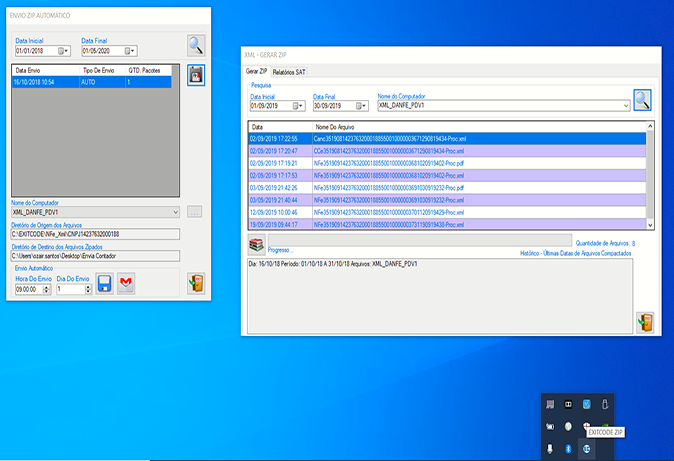Click Hora Do Envio time spinner arrows

coord(46,289)
